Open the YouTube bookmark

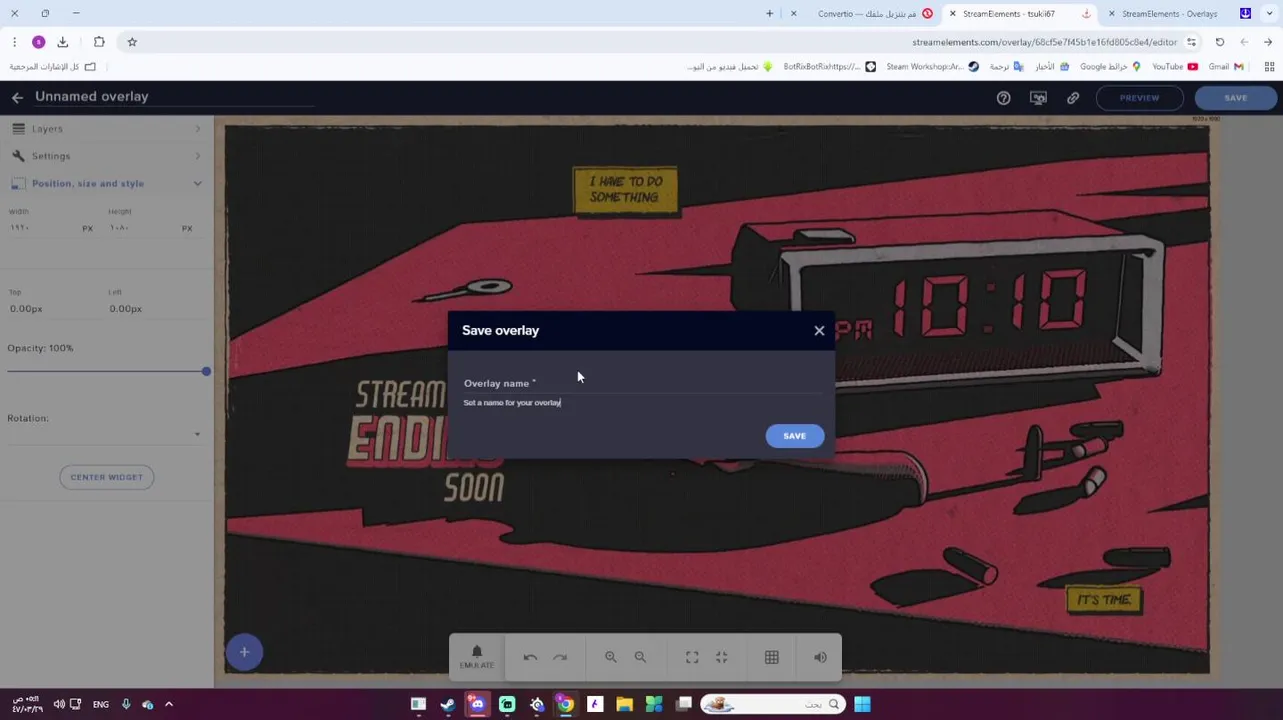1174,67
